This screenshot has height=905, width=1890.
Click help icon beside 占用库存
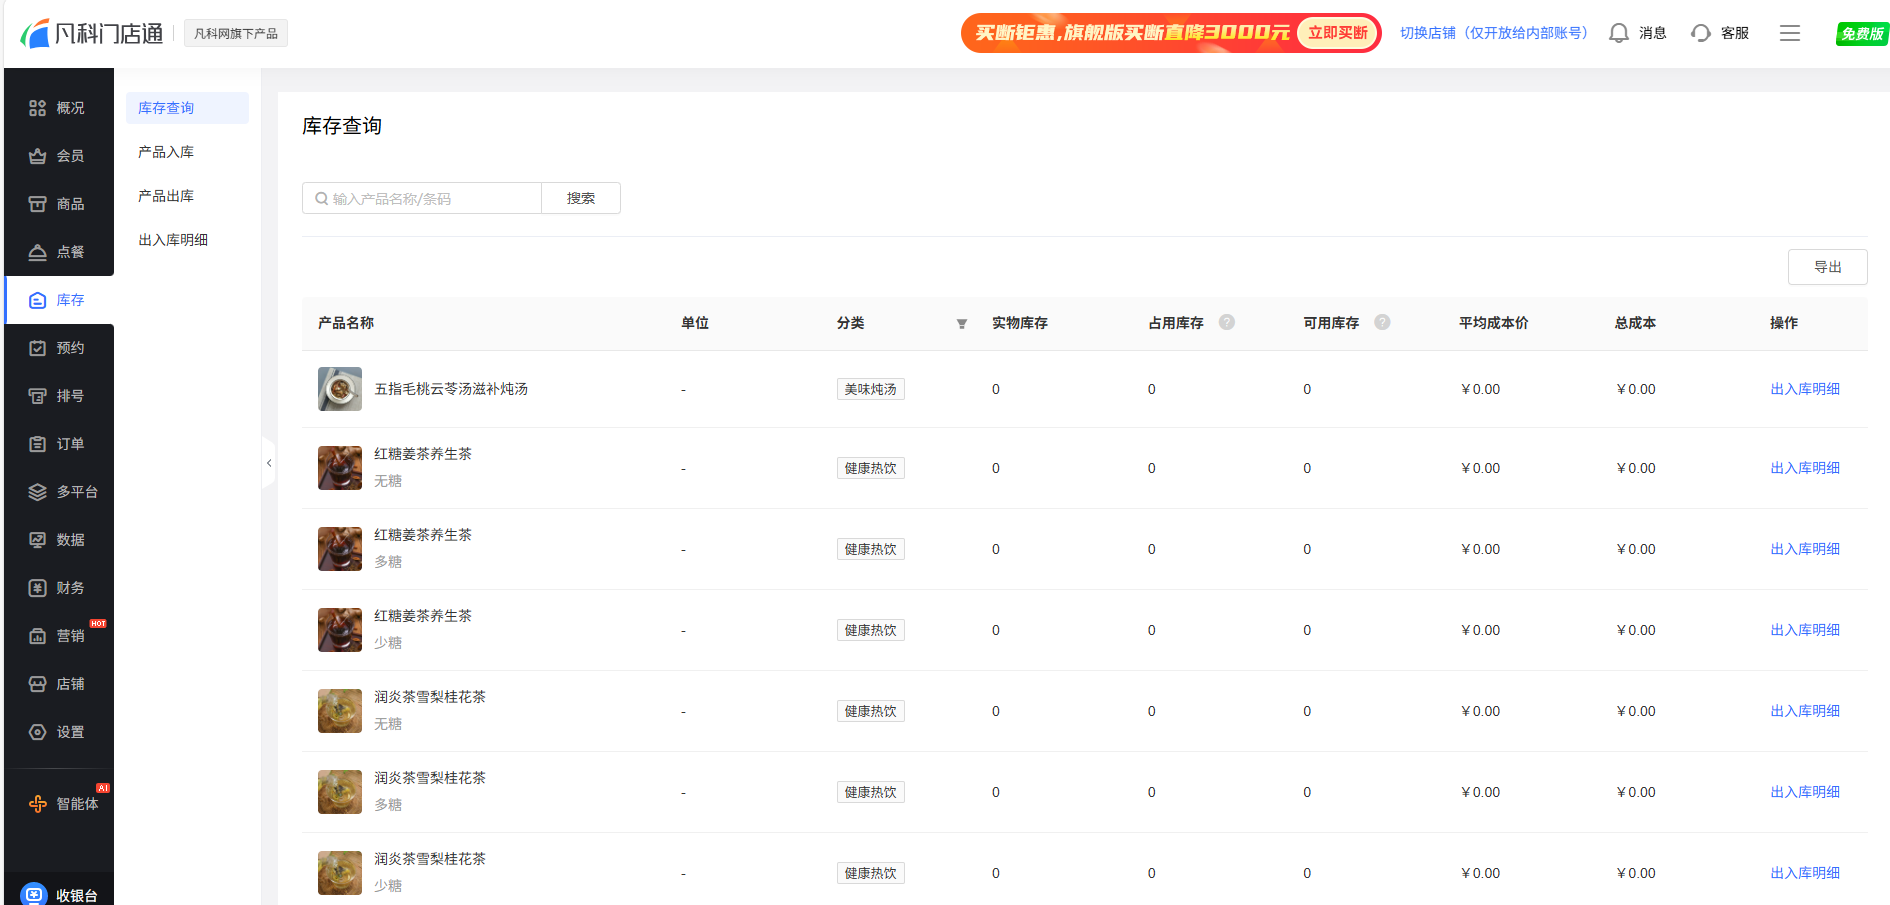(x=1227, y=322)
